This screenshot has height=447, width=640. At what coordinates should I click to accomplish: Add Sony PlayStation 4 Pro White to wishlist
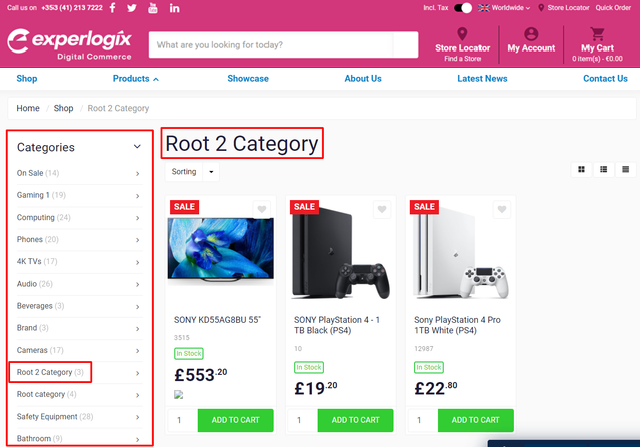pyautogui.click(x=504, y=210)
